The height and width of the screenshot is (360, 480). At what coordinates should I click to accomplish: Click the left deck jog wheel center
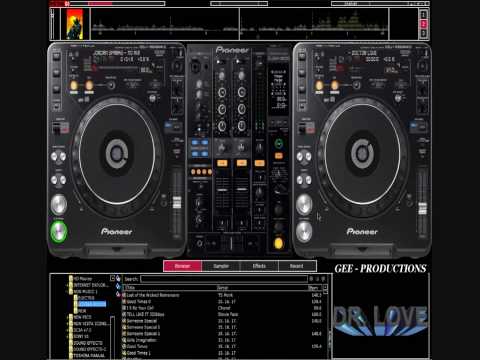pos(117,154)
